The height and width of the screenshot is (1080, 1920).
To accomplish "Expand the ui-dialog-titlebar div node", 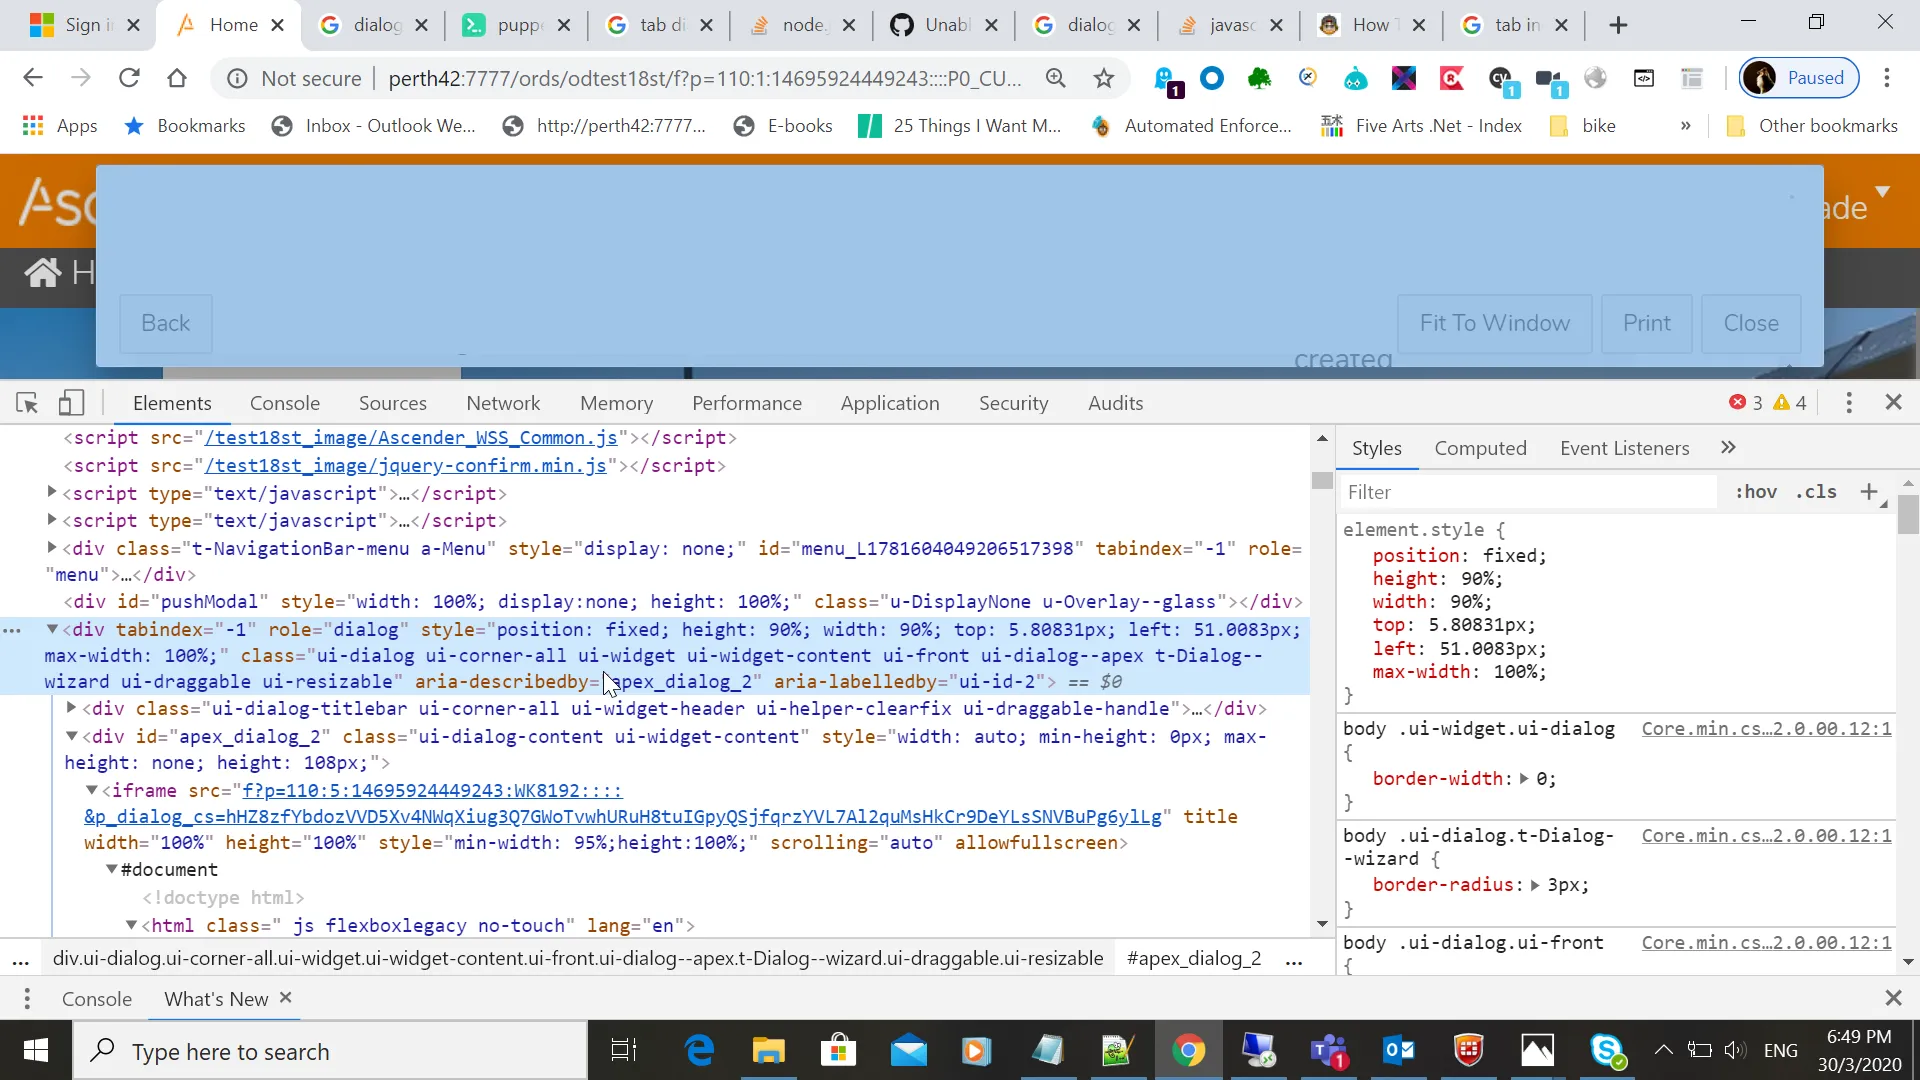I will pos(71,708).
